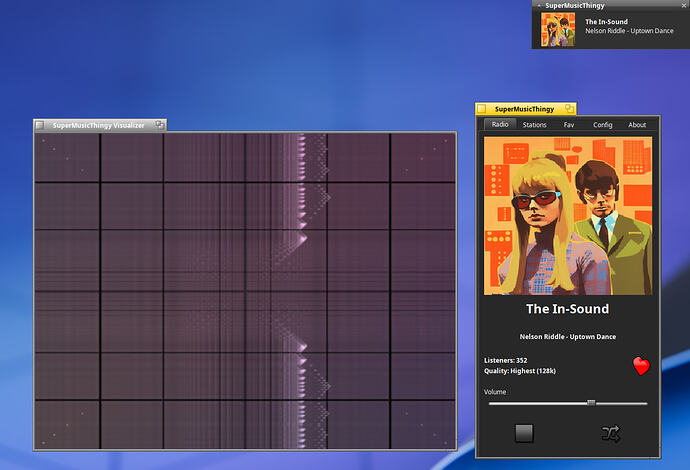690x470 pixels.
Task: Open the About tab
Action: point(637,125)
